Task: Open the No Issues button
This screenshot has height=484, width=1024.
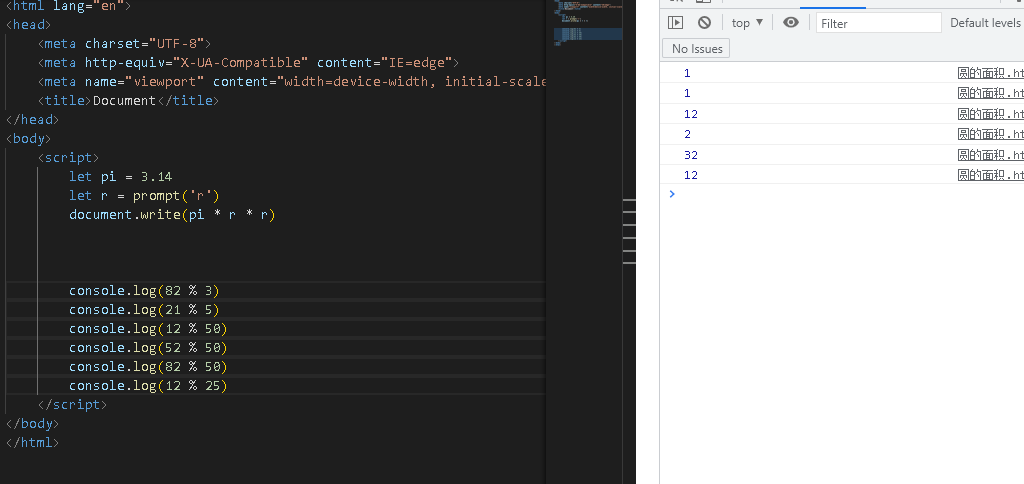Action: [x=696, y=48]
